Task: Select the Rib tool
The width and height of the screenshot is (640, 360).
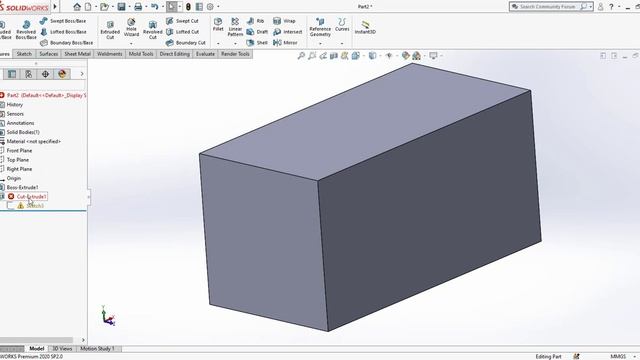Action: [x=256, y=21]
